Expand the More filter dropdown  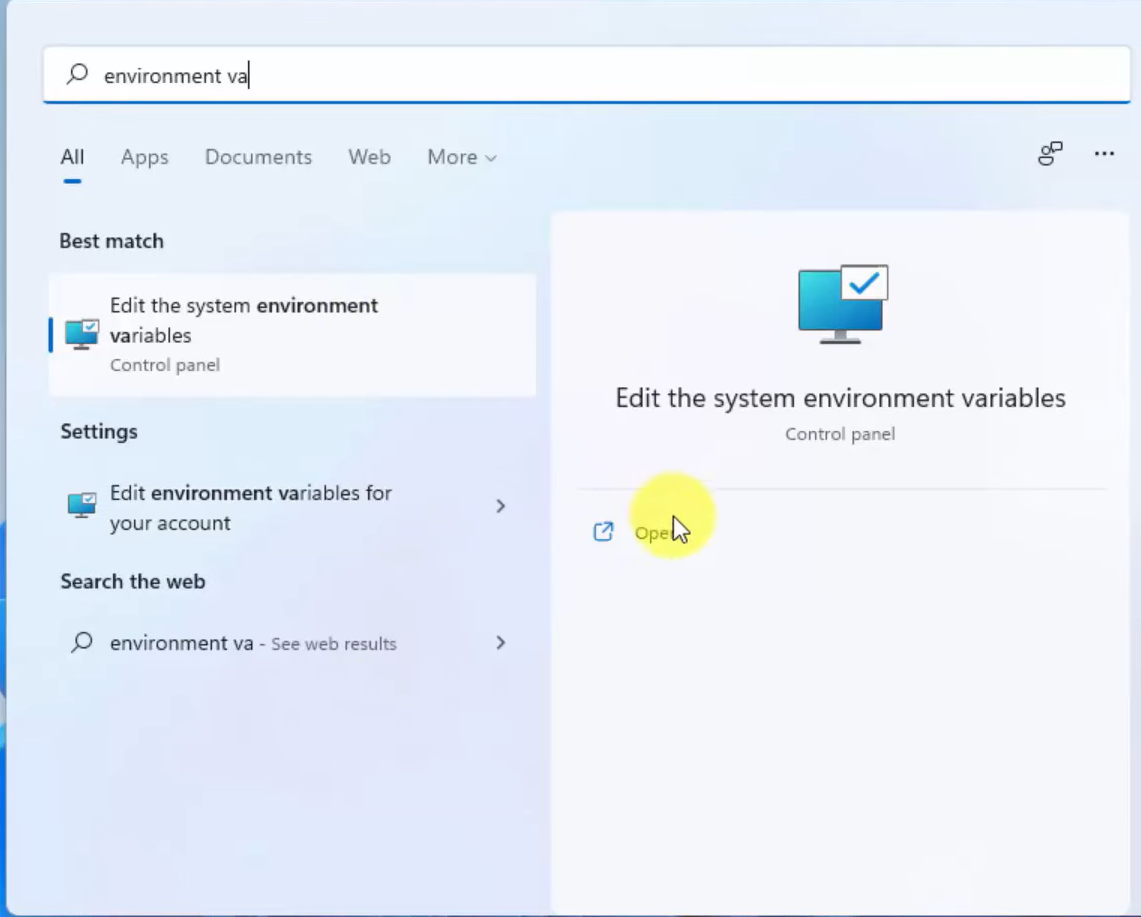(x=461, y=157)
